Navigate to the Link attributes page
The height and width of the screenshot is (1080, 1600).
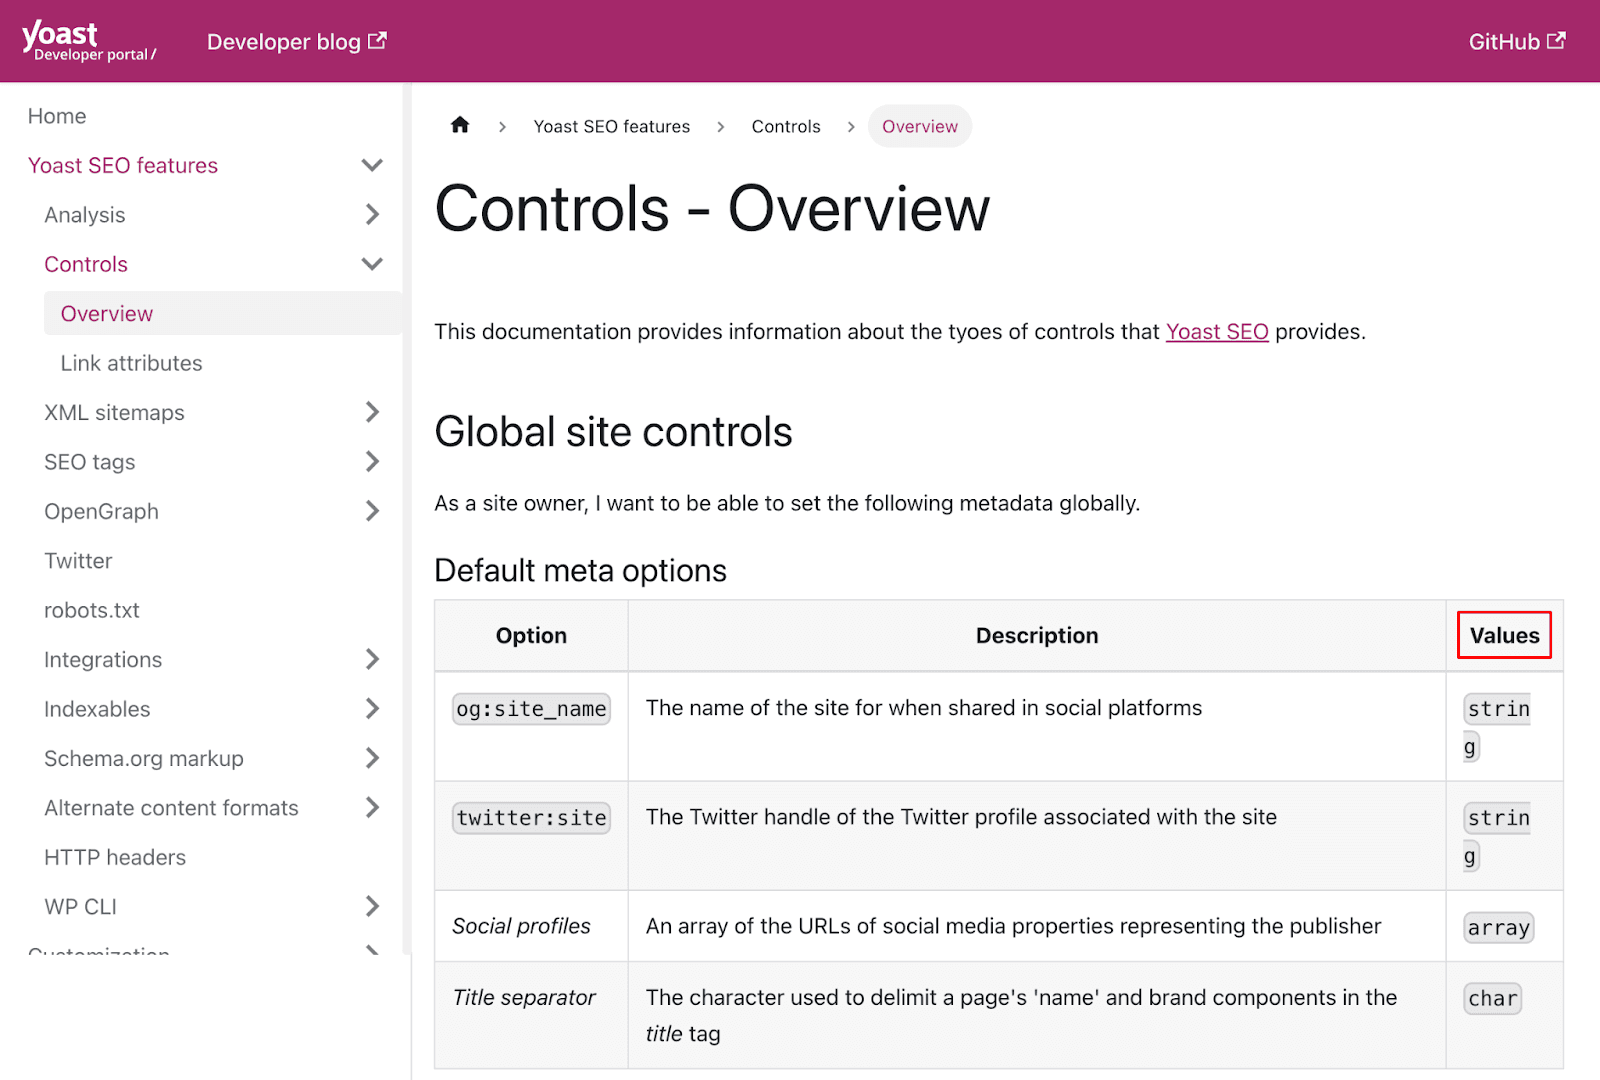pyautogui.click(x=131, y=362)
